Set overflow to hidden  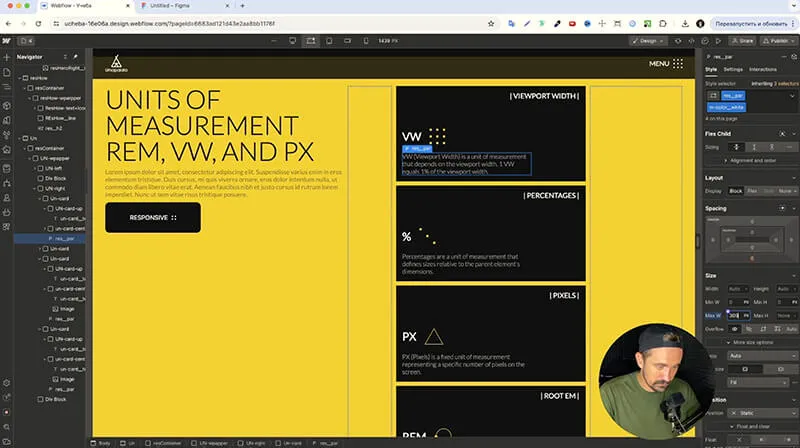(x=749, y=329)
